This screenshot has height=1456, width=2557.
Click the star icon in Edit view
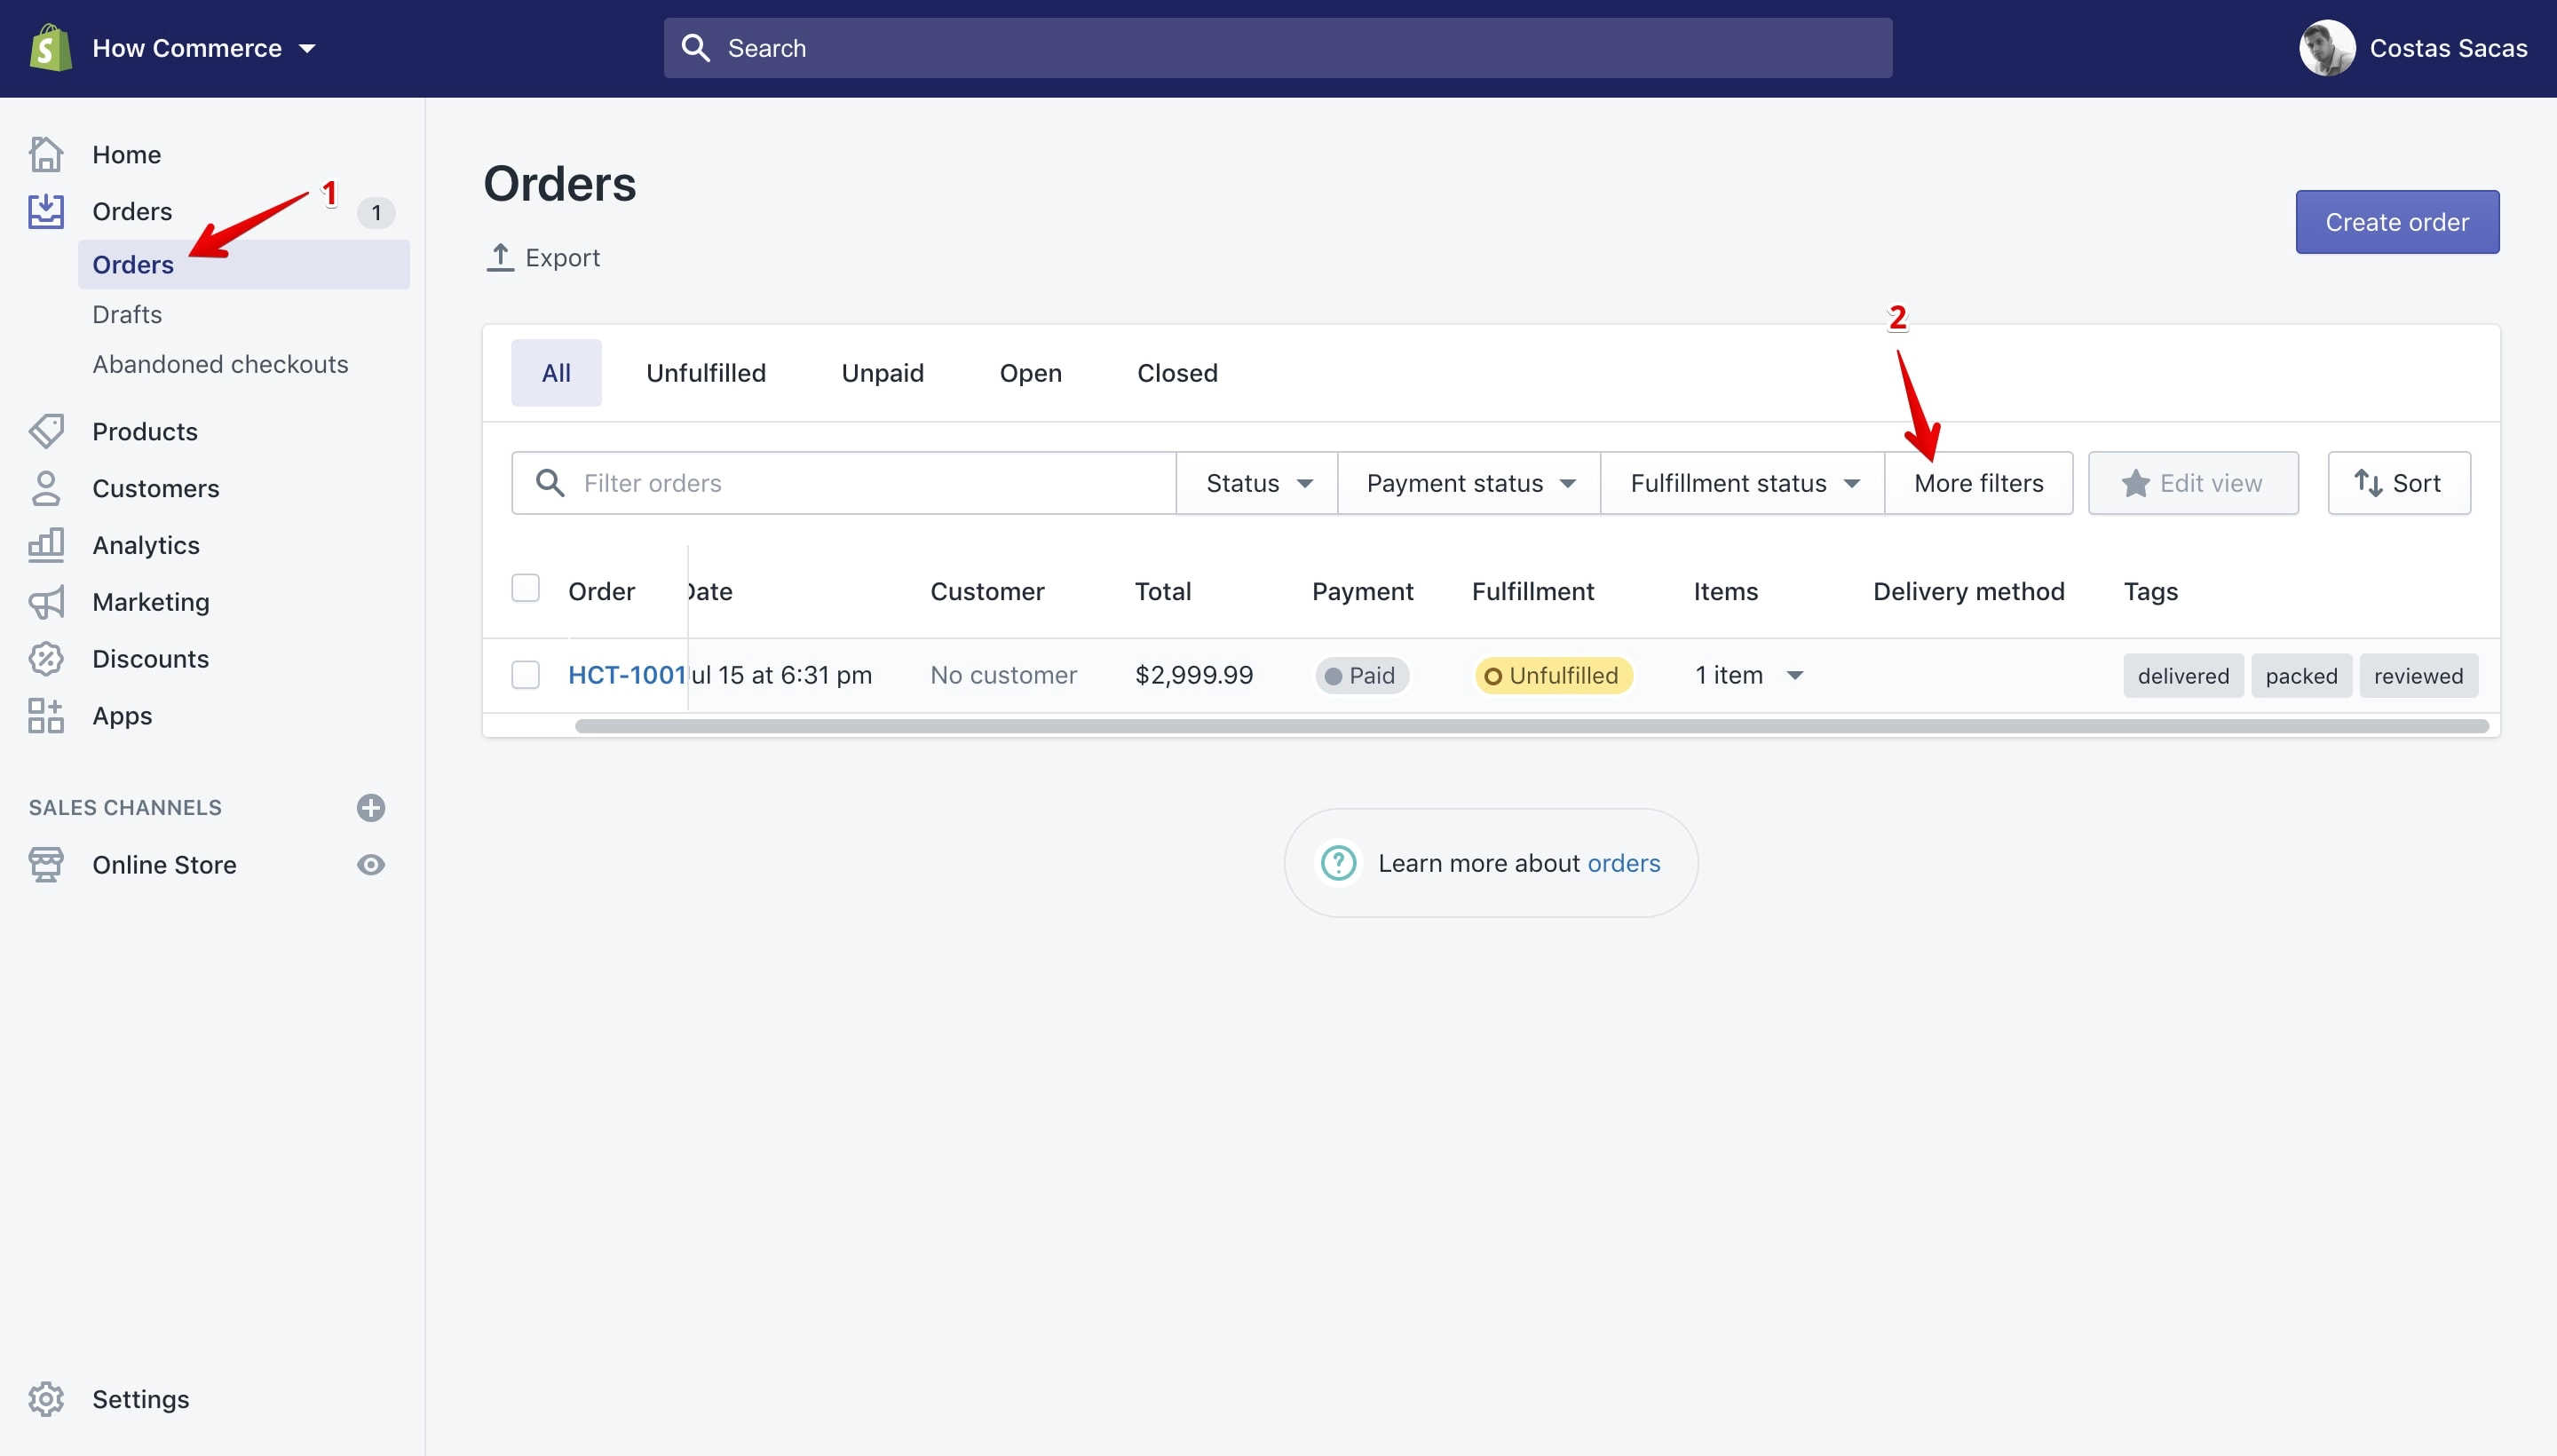pos(2136,483)
